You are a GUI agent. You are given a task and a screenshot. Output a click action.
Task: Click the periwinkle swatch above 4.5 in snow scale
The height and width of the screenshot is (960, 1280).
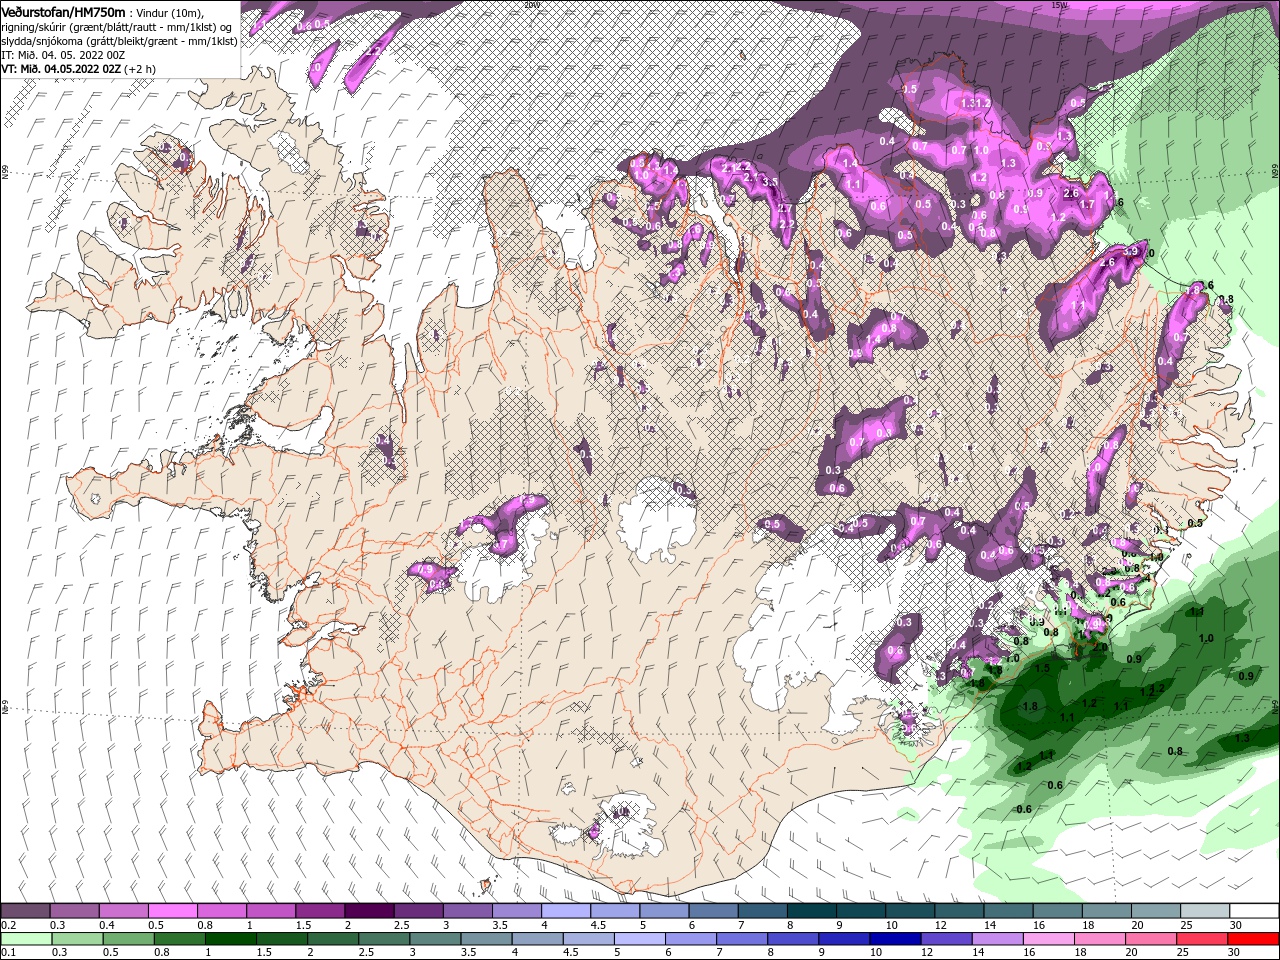[613, 910]
